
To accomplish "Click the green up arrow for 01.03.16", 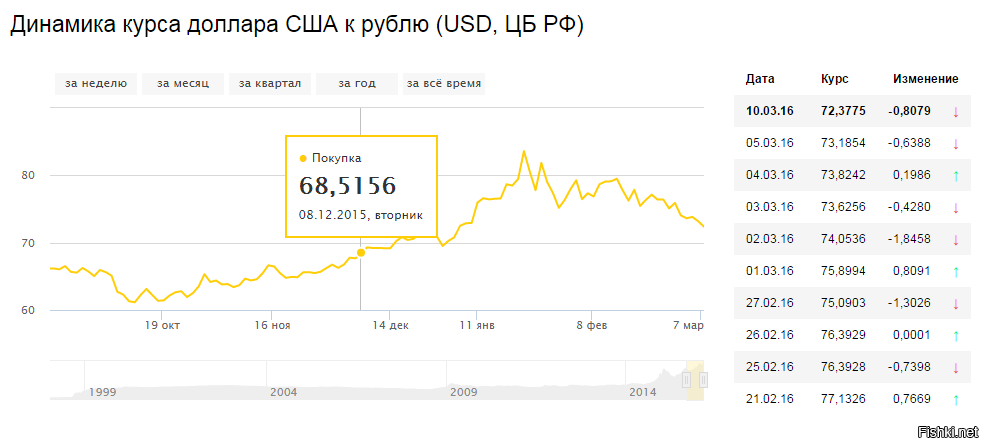I will [956, 272].
